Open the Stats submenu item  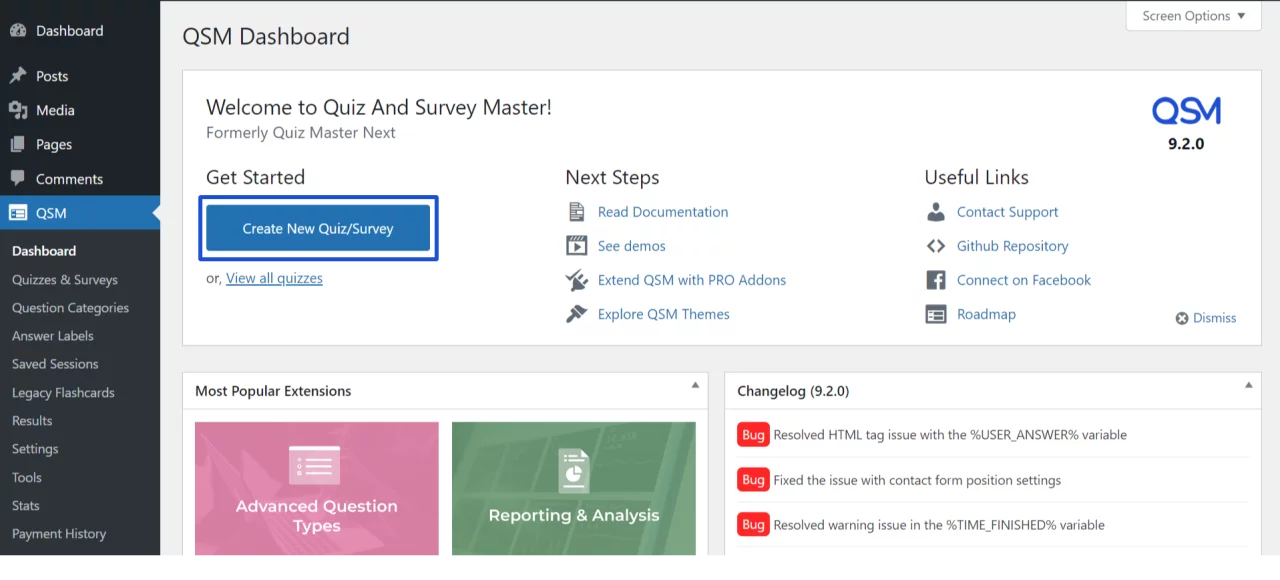coord(26,505)
